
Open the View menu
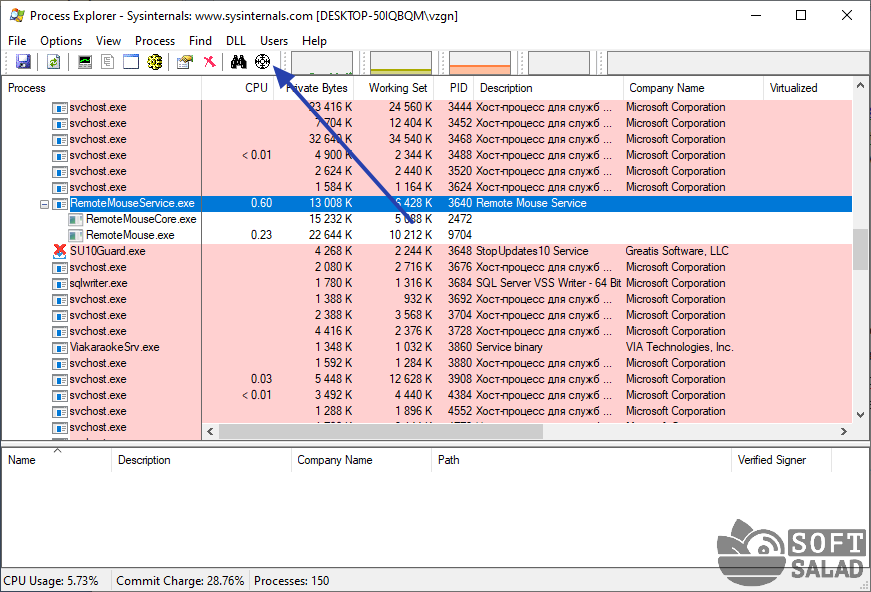coord(108,41)
